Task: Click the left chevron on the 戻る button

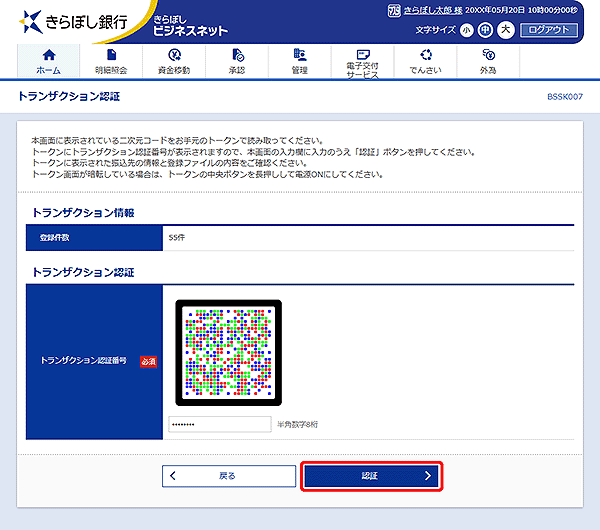Action: point(173,476)
